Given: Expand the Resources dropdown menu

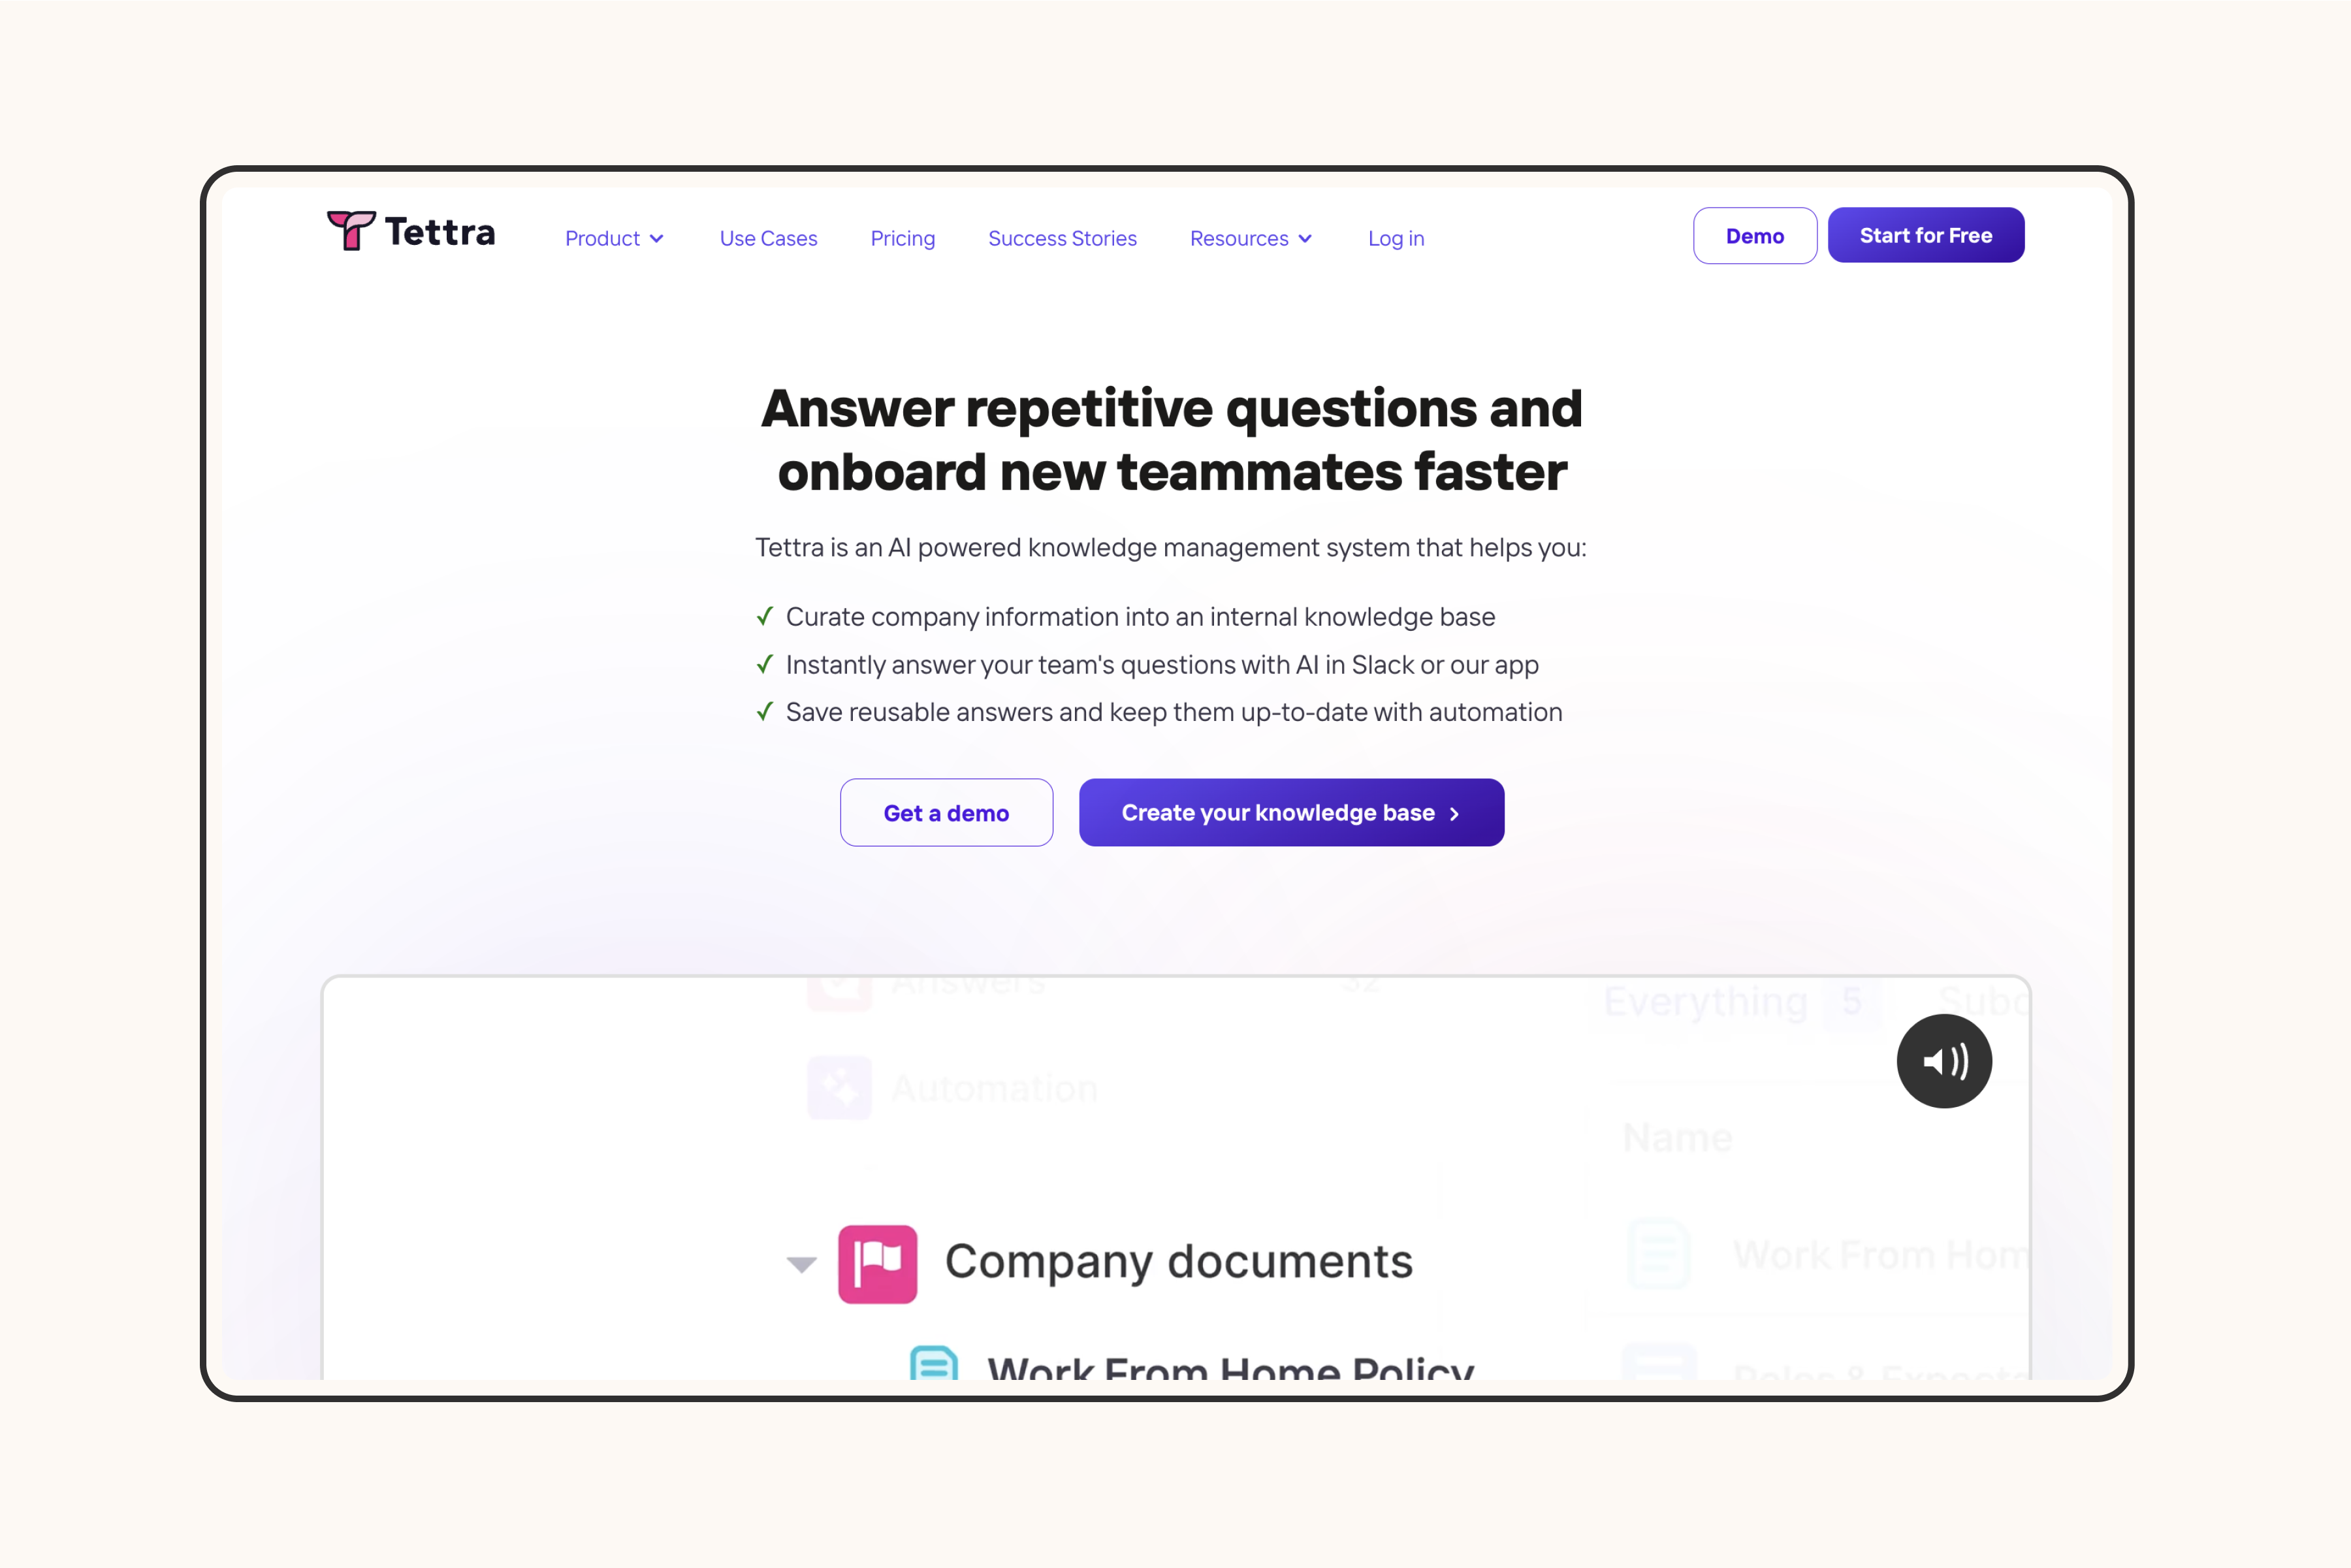Looking at the screenshot, I should [x=1249, y=236].
